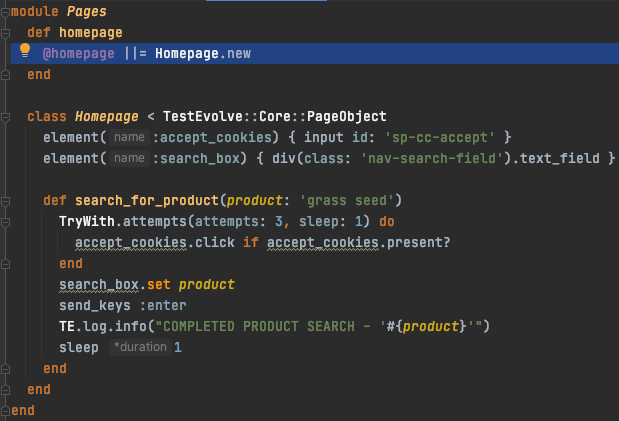Screen dimensions: 619x421
Task: Click the 'search_for_product' method name
Action: click(x=146, y=201)
